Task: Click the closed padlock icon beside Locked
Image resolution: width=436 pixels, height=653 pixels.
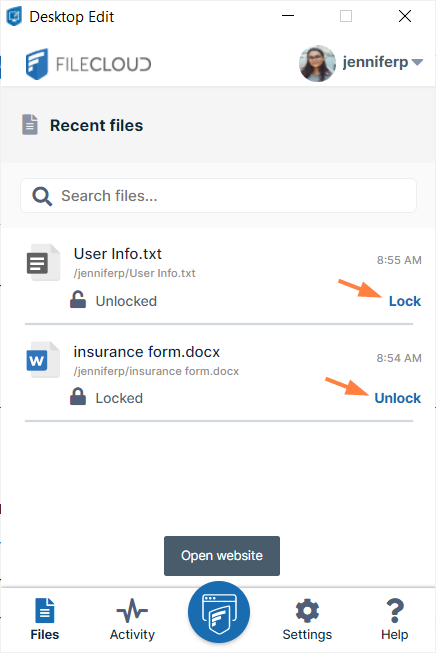Action: (x=78, y=396)
